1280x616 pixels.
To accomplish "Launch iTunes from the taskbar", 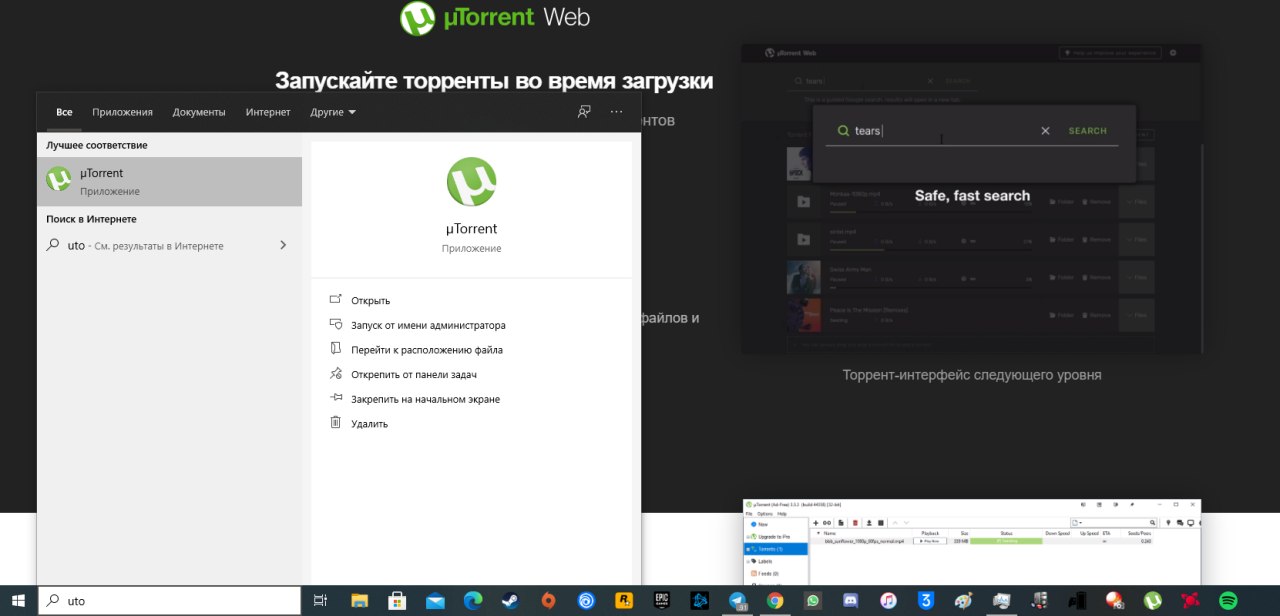I will click(889, 601).
